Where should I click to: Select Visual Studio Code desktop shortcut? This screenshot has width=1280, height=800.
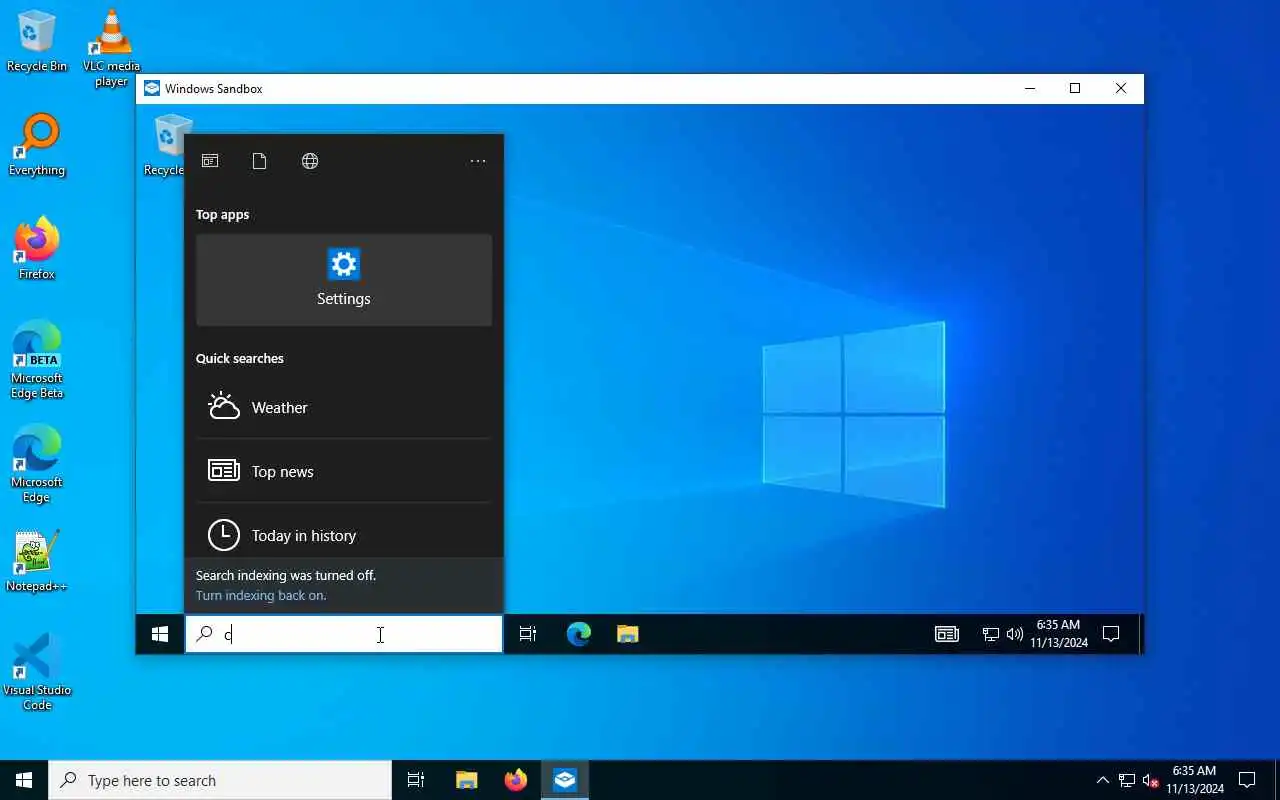coord(37,672)
